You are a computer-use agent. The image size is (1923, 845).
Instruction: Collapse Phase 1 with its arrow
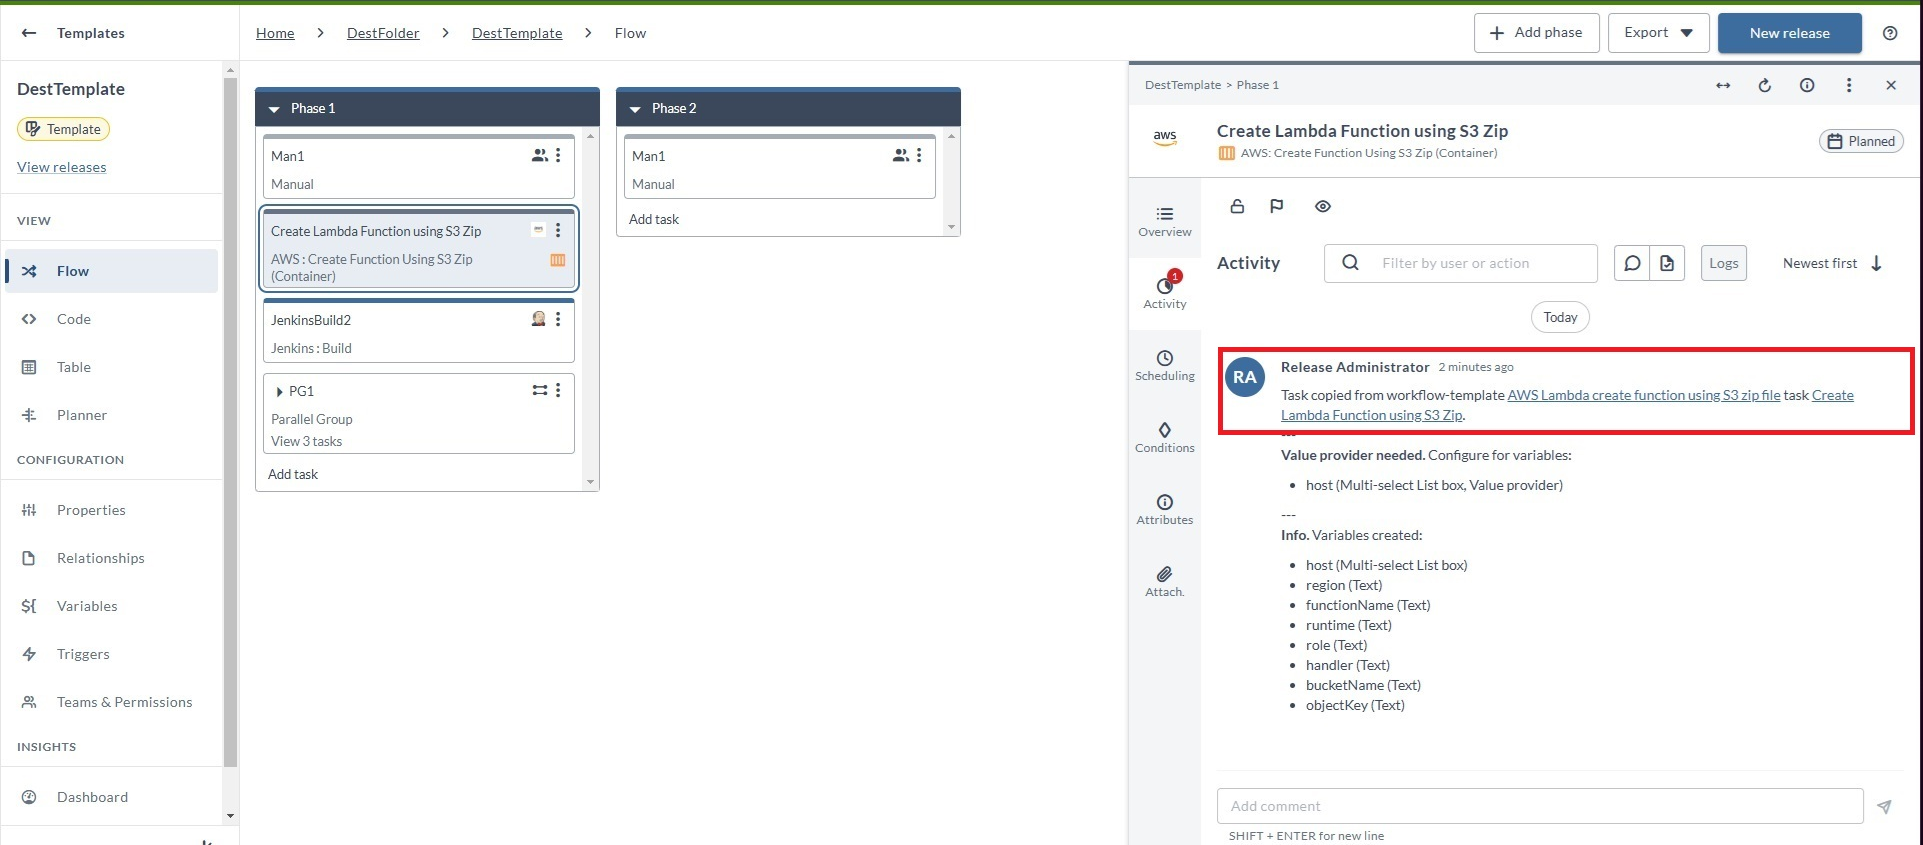[x=274, y=109]
